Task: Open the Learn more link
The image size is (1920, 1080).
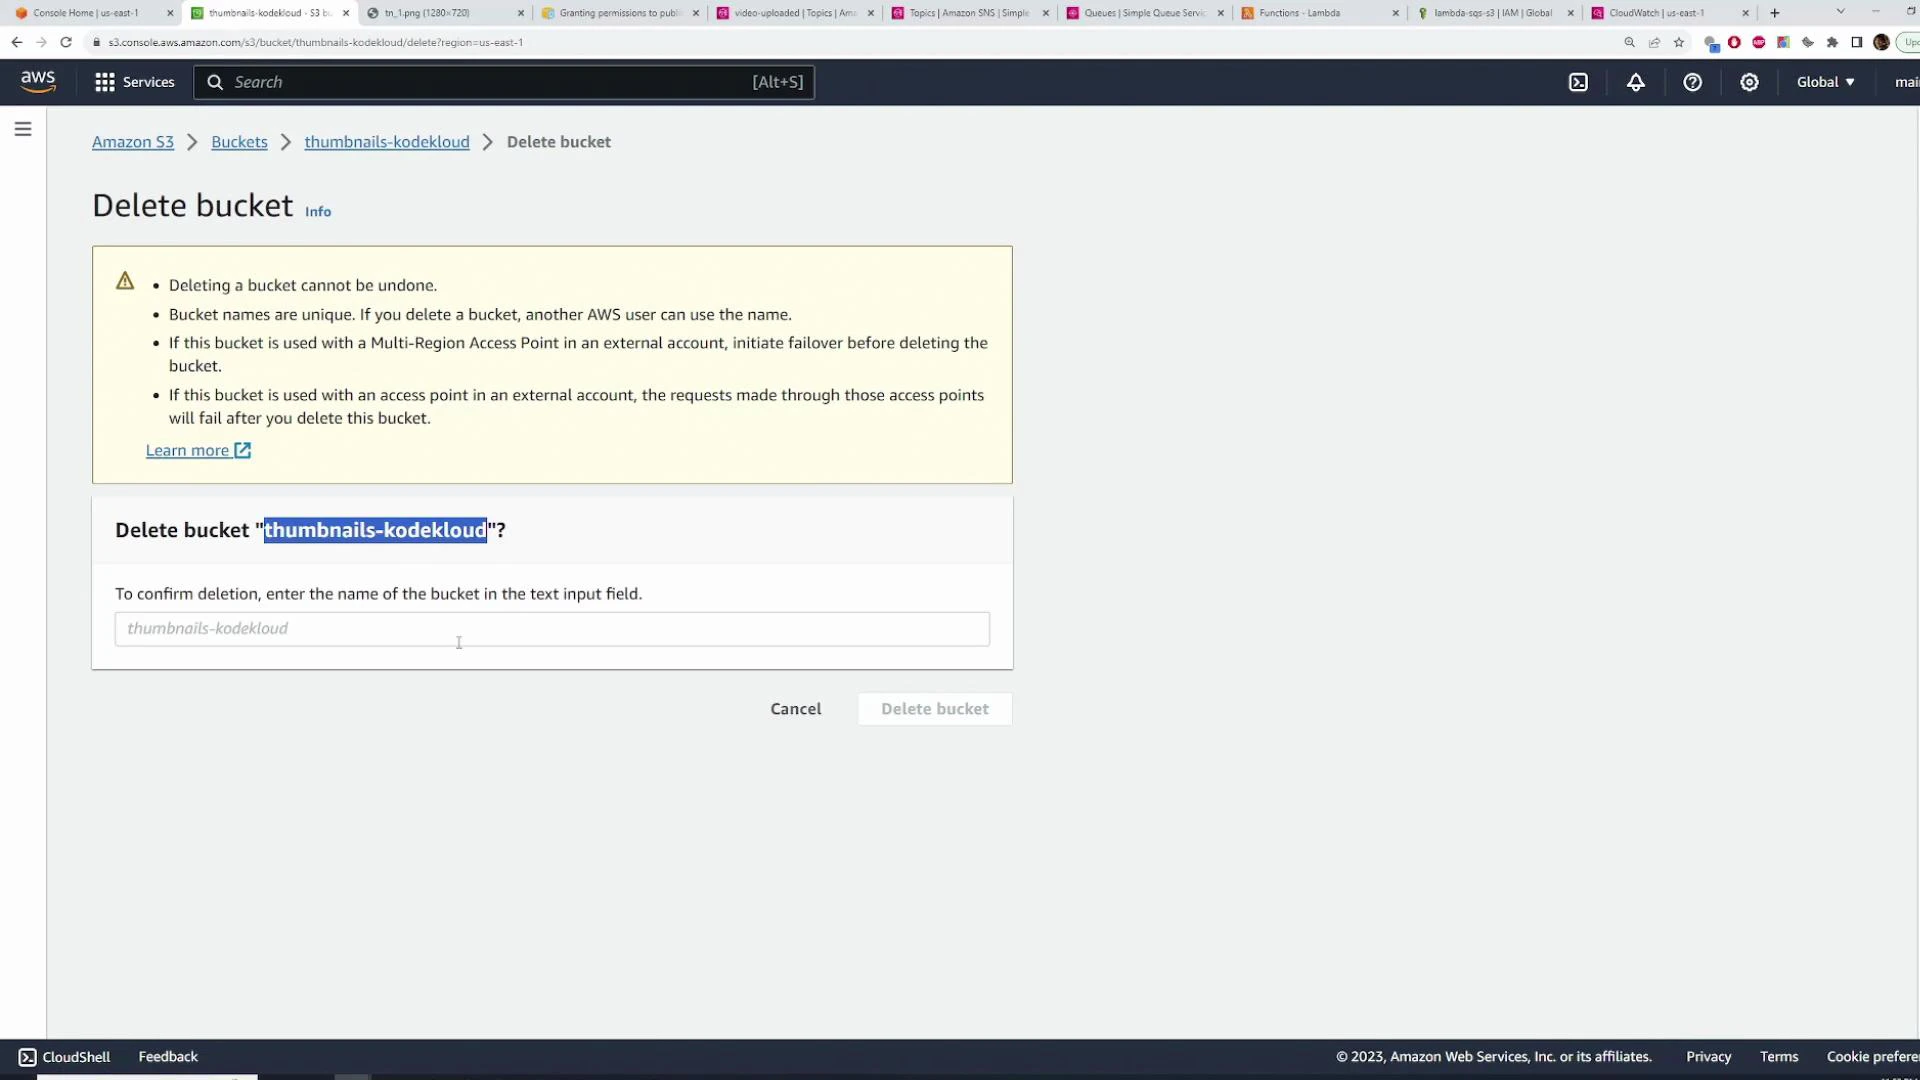Action: point(187,450)
